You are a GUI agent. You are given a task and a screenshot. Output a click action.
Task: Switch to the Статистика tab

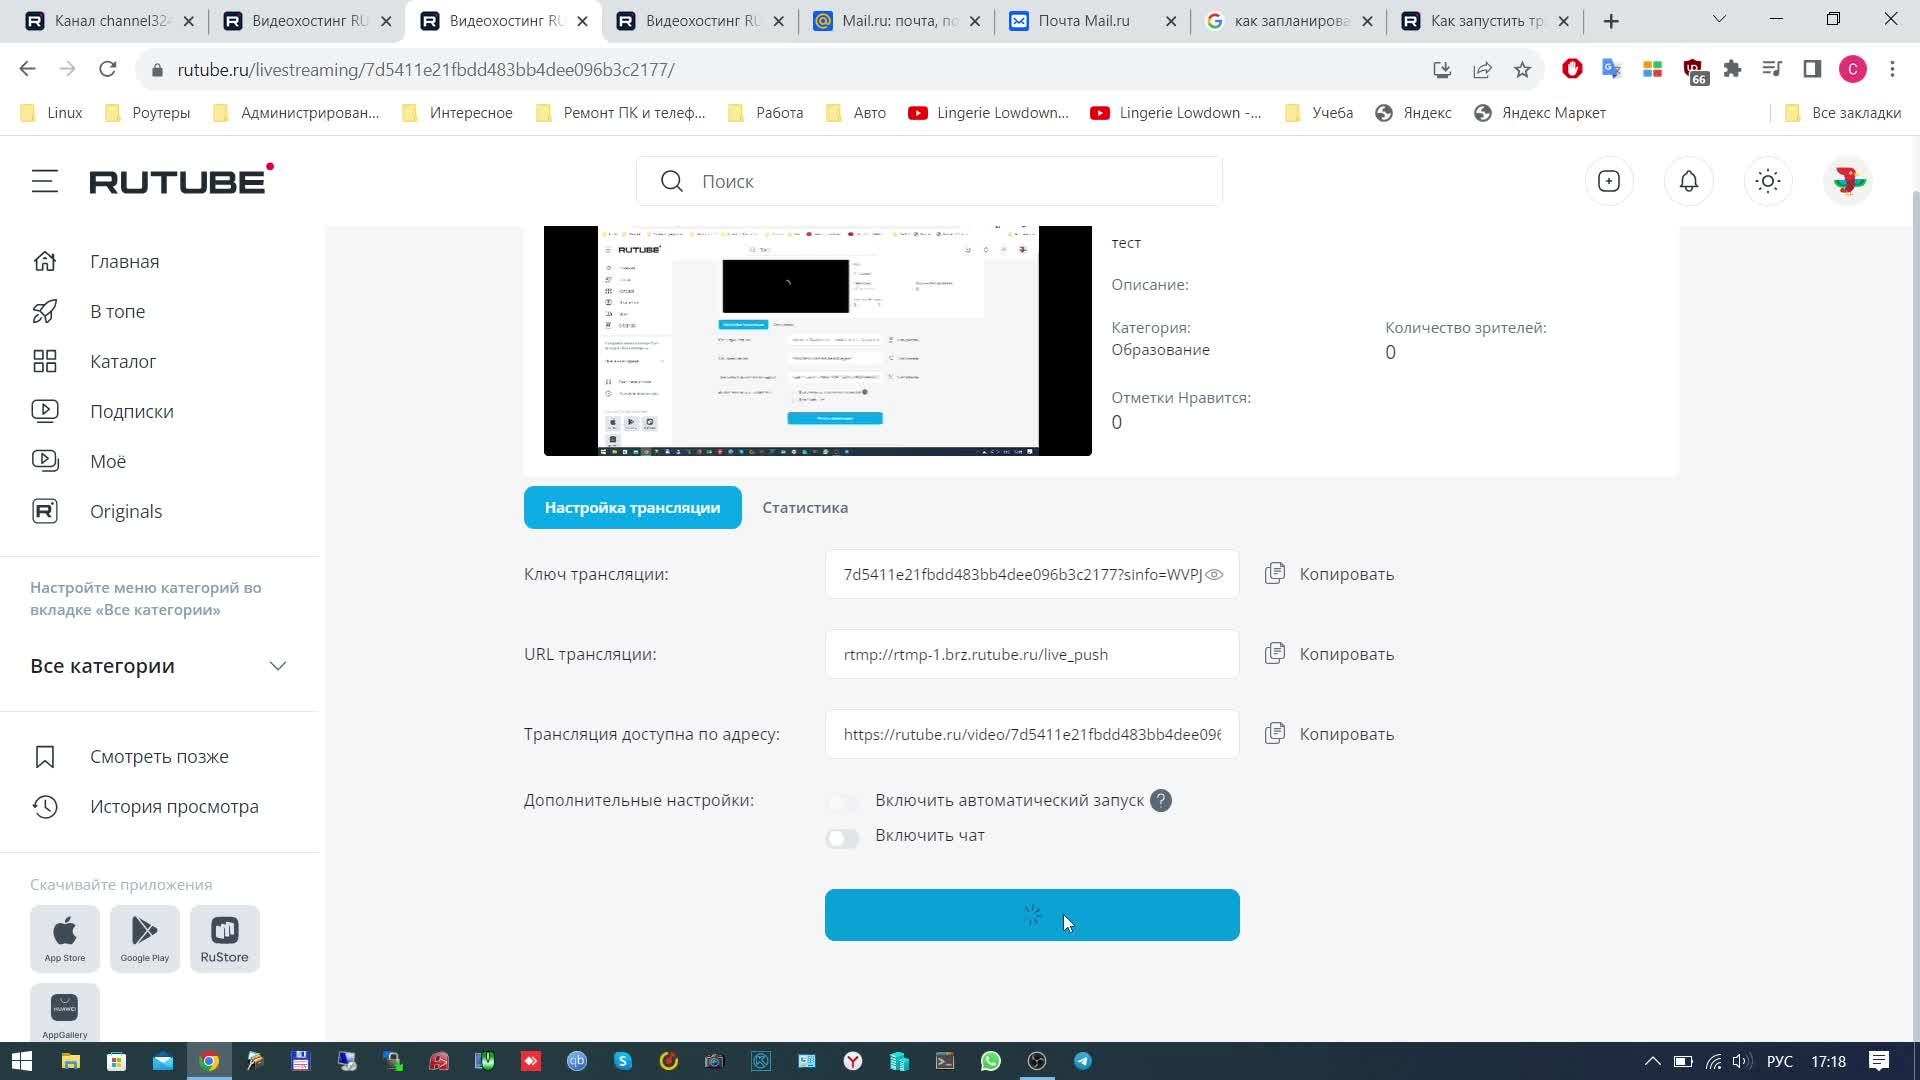(x=804, y=508)
